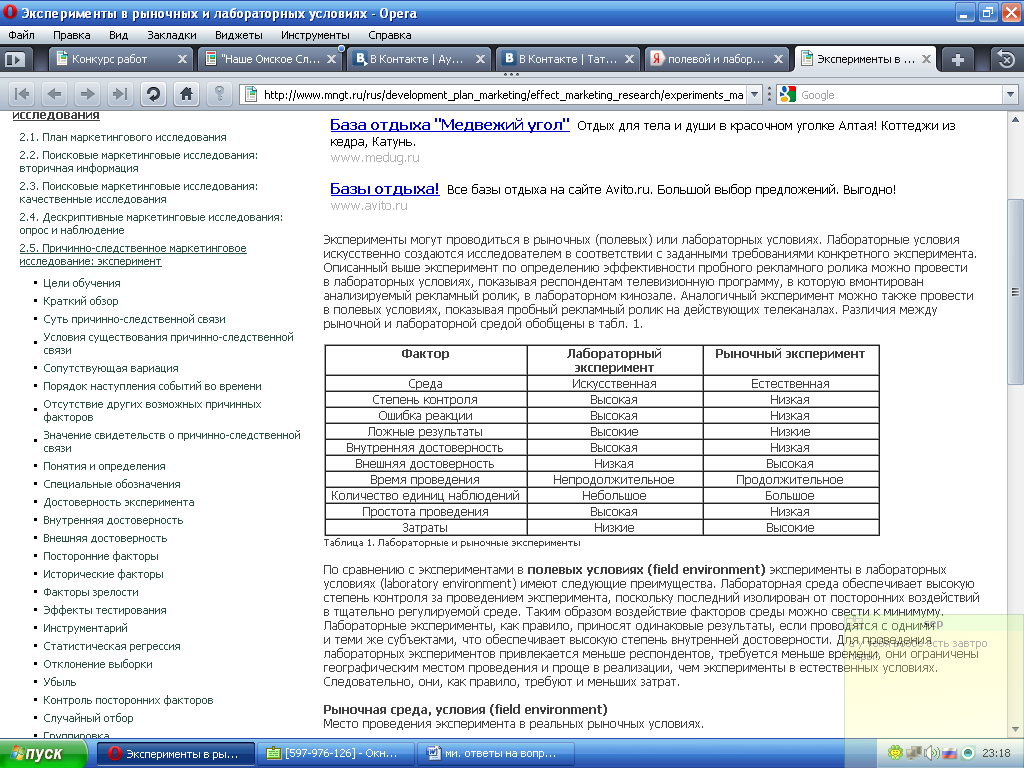
Task: Open the 'Убыль' sidebar link
Action: 59,682
